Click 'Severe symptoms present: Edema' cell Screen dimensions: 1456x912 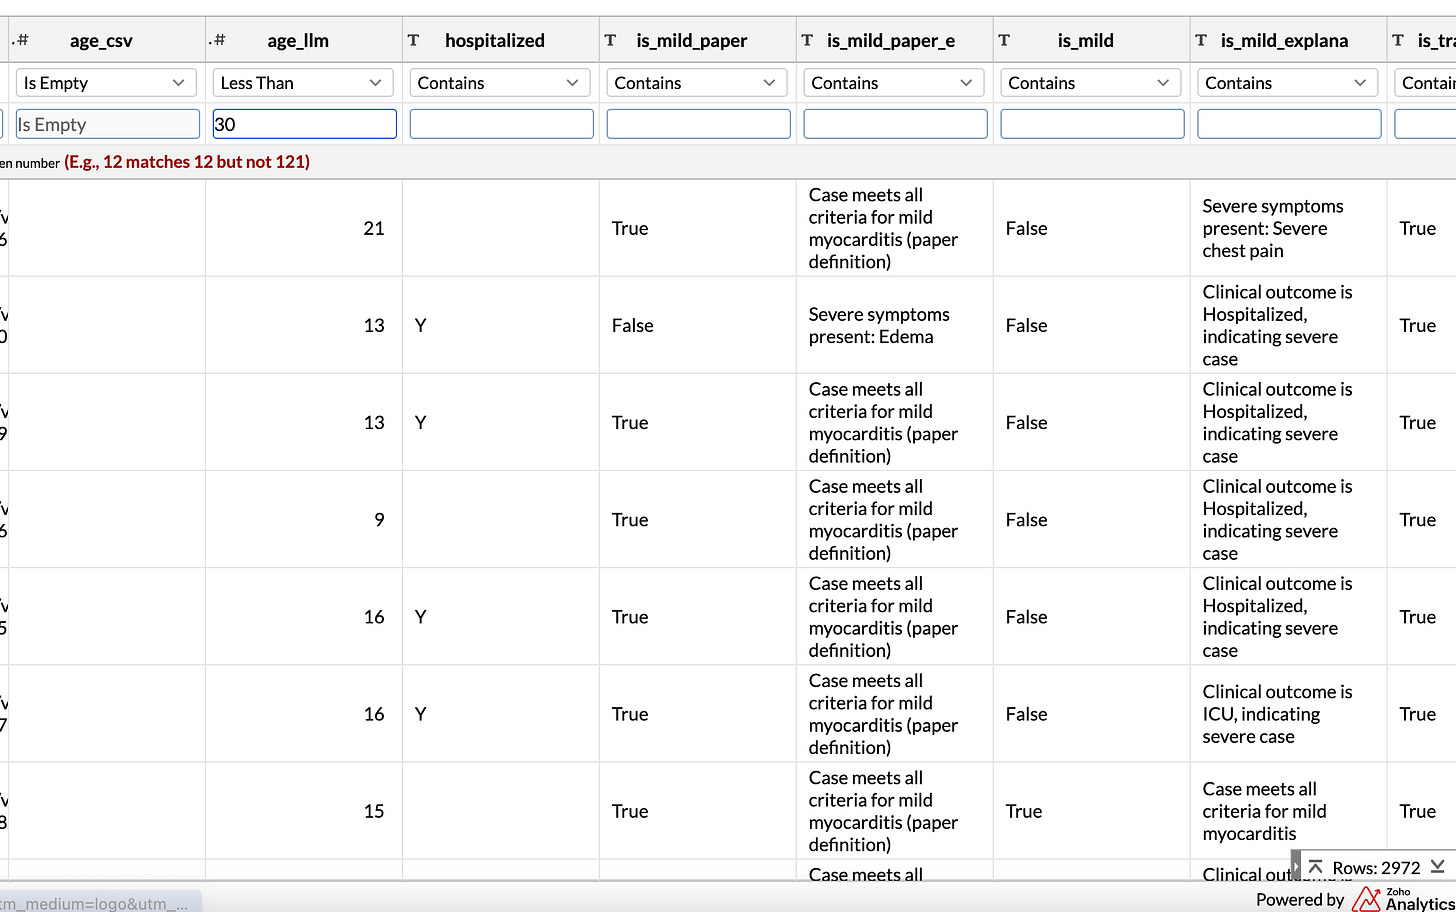click(895, 325)
